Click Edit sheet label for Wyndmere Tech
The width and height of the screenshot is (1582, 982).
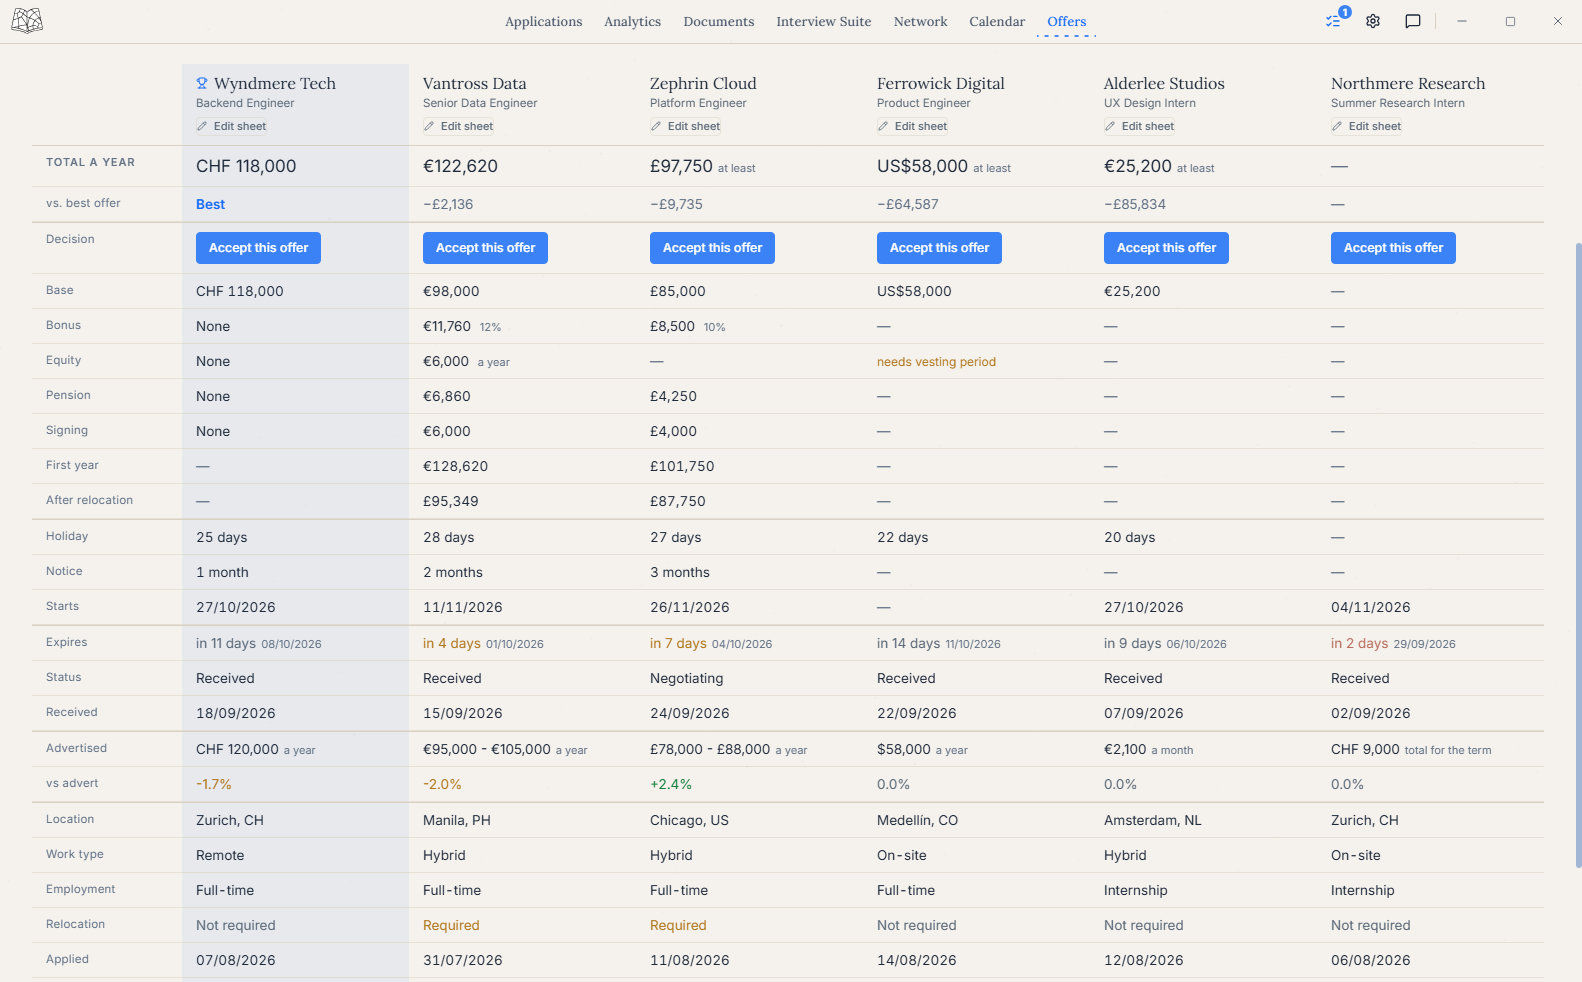(240, 126)
